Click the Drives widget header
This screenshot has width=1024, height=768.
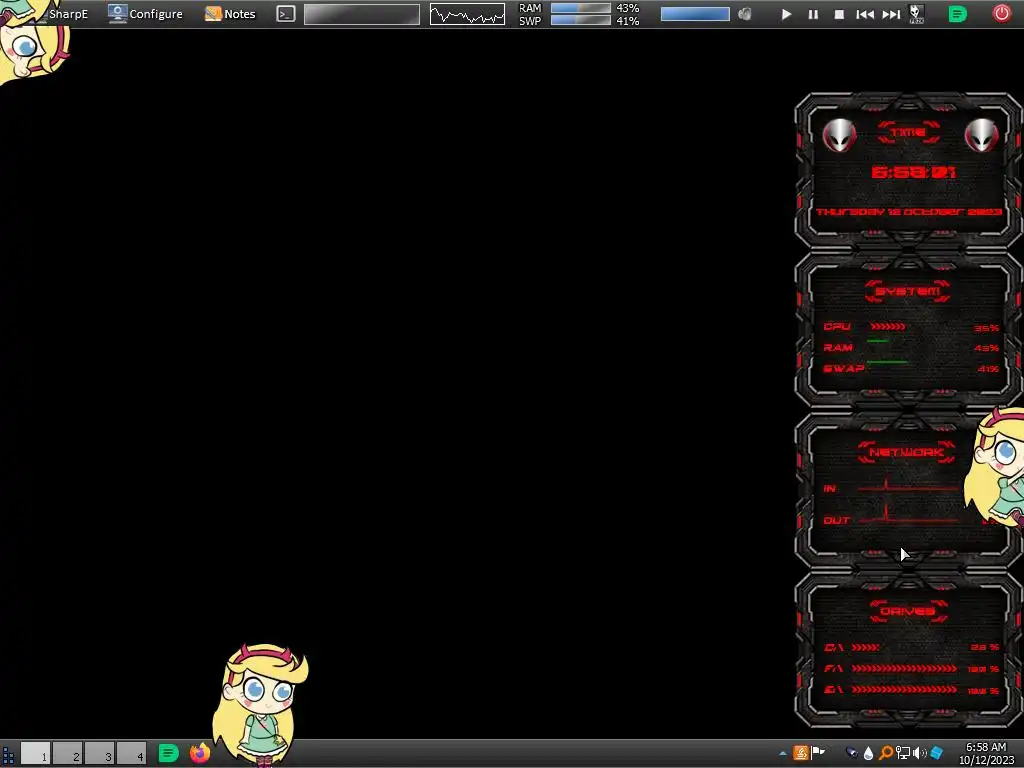[908, 611]
